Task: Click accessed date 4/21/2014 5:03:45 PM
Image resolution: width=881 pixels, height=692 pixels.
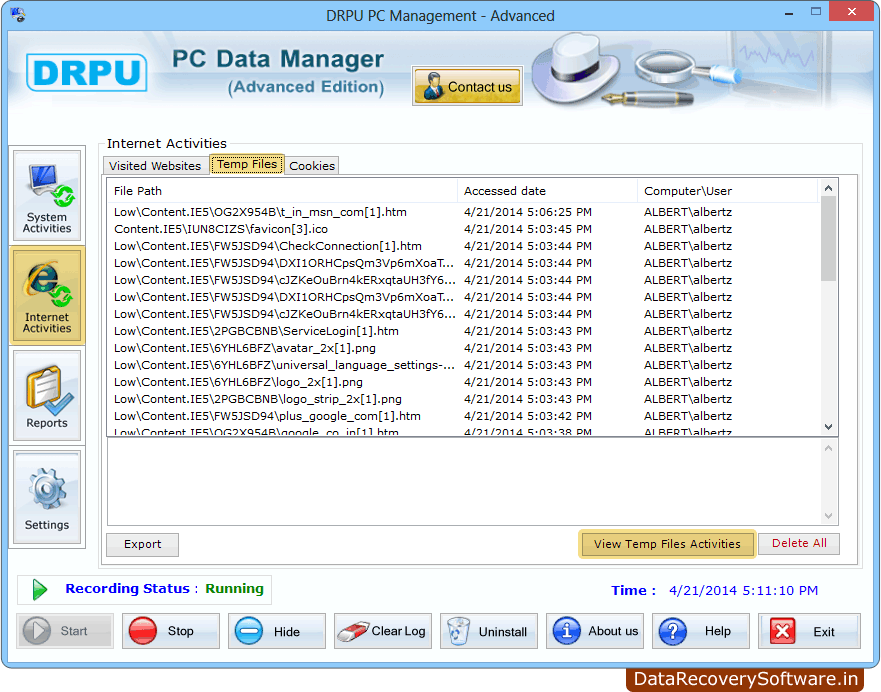Action: tap(528, 229)
